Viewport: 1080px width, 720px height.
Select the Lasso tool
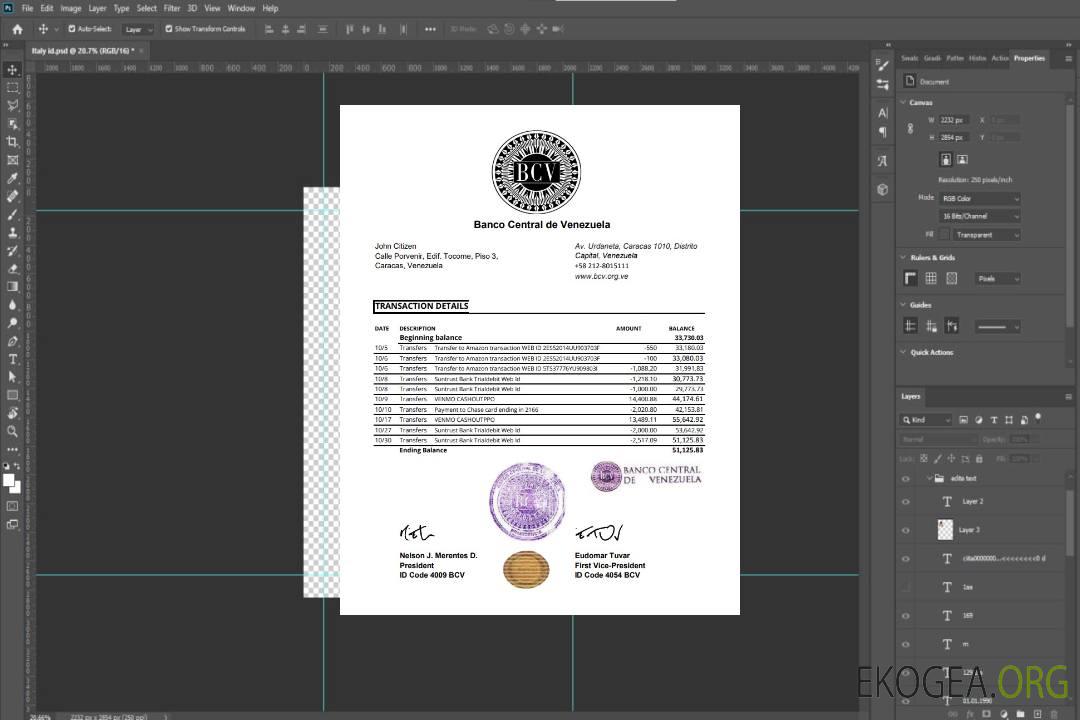click(12, 105)
